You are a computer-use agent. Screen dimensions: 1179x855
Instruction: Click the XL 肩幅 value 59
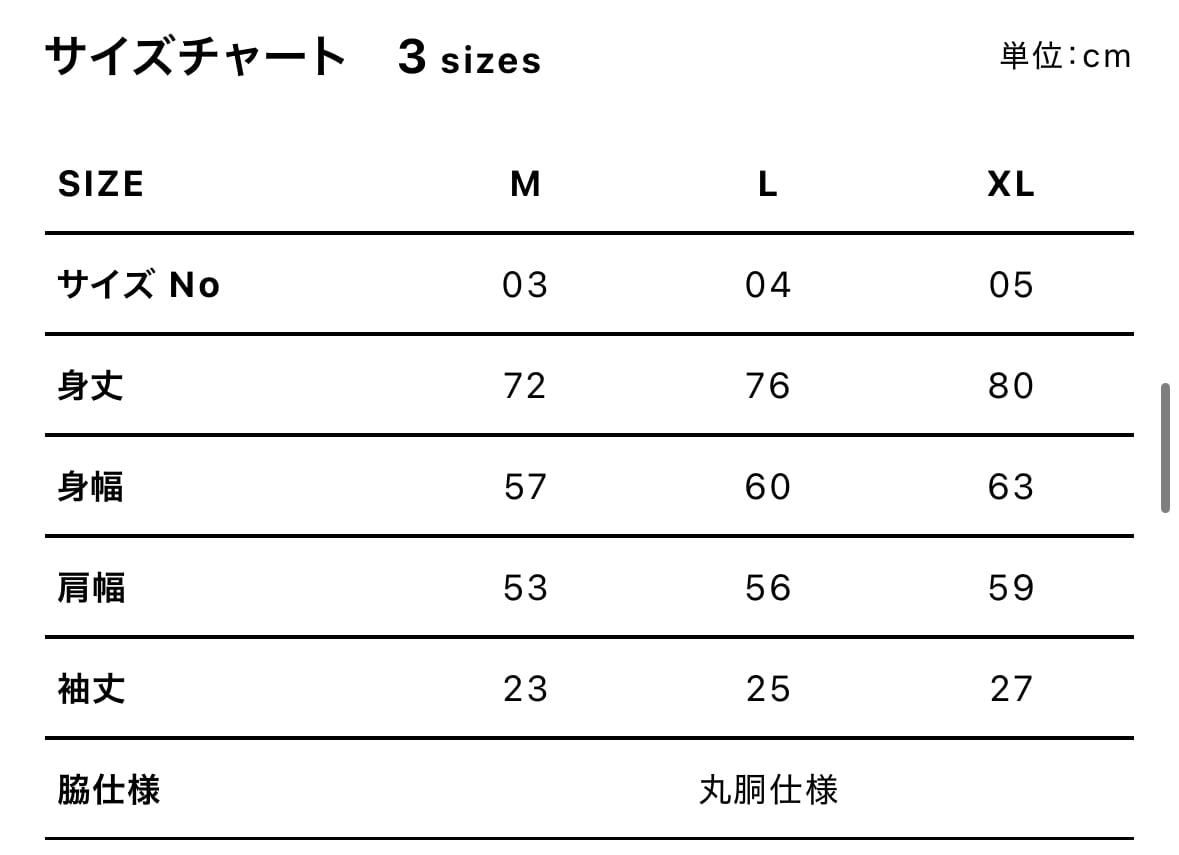(x=1010, y=588)
